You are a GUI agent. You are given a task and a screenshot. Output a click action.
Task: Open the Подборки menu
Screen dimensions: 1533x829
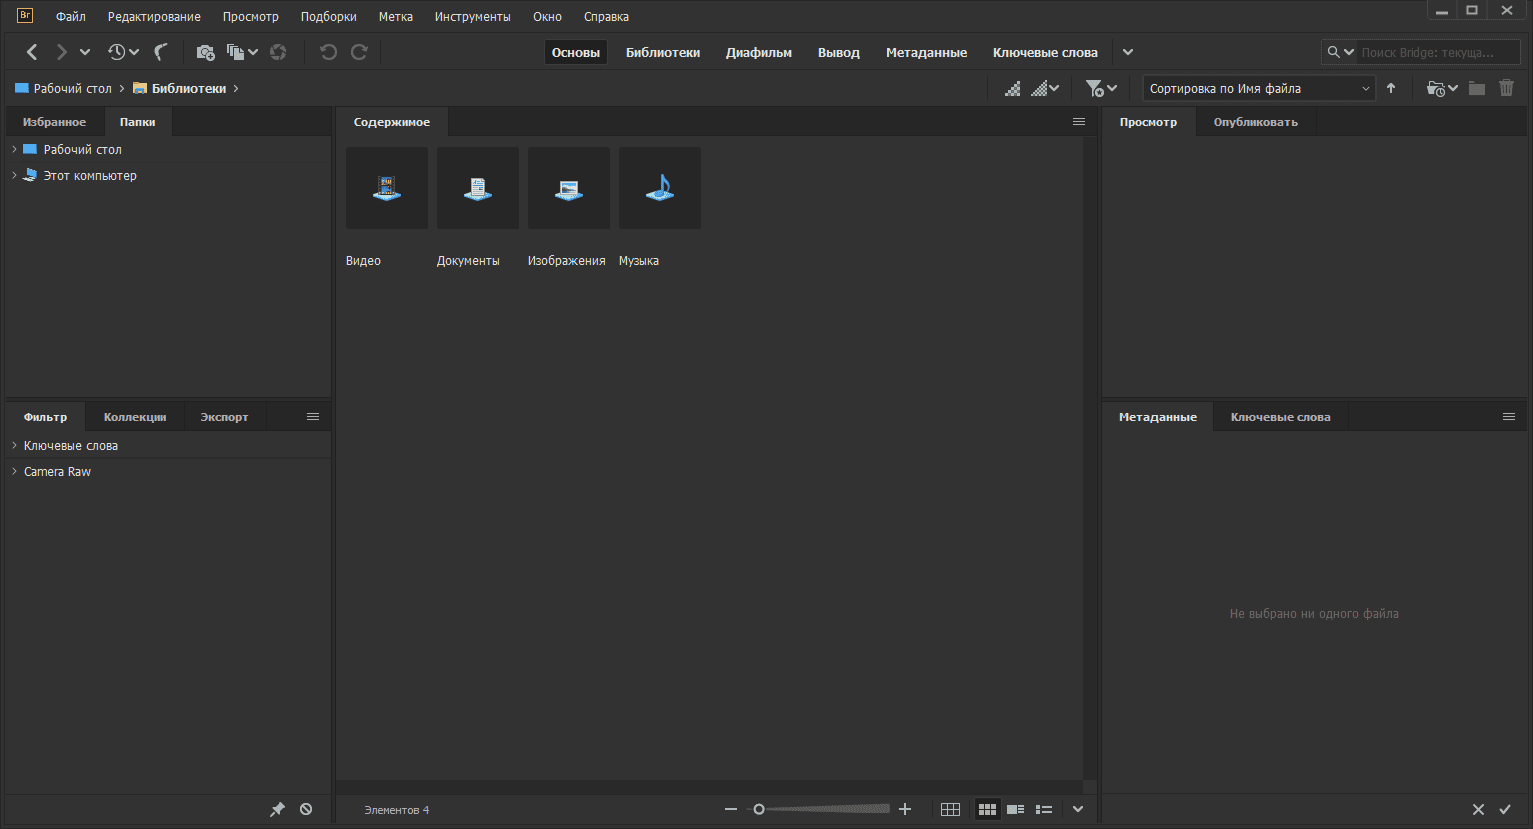point(329,17)
